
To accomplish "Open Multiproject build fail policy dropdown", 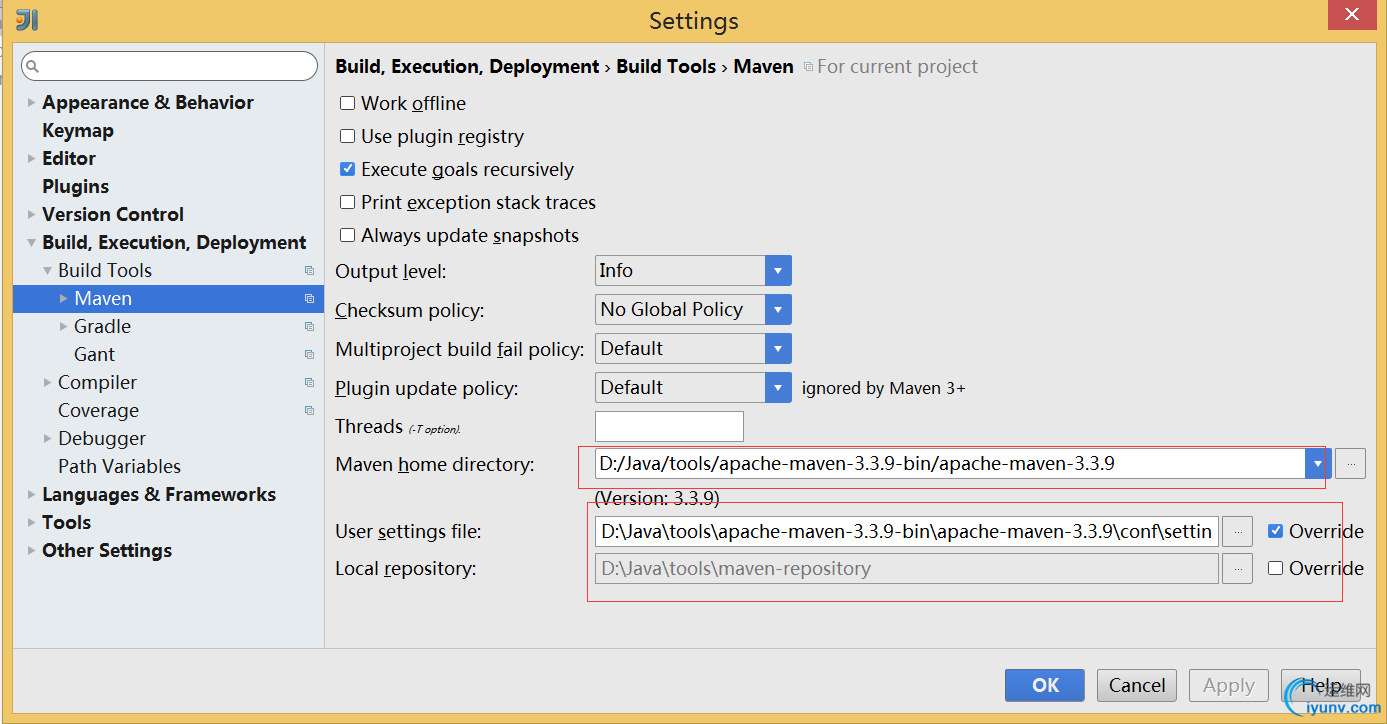I will [778, 349].
